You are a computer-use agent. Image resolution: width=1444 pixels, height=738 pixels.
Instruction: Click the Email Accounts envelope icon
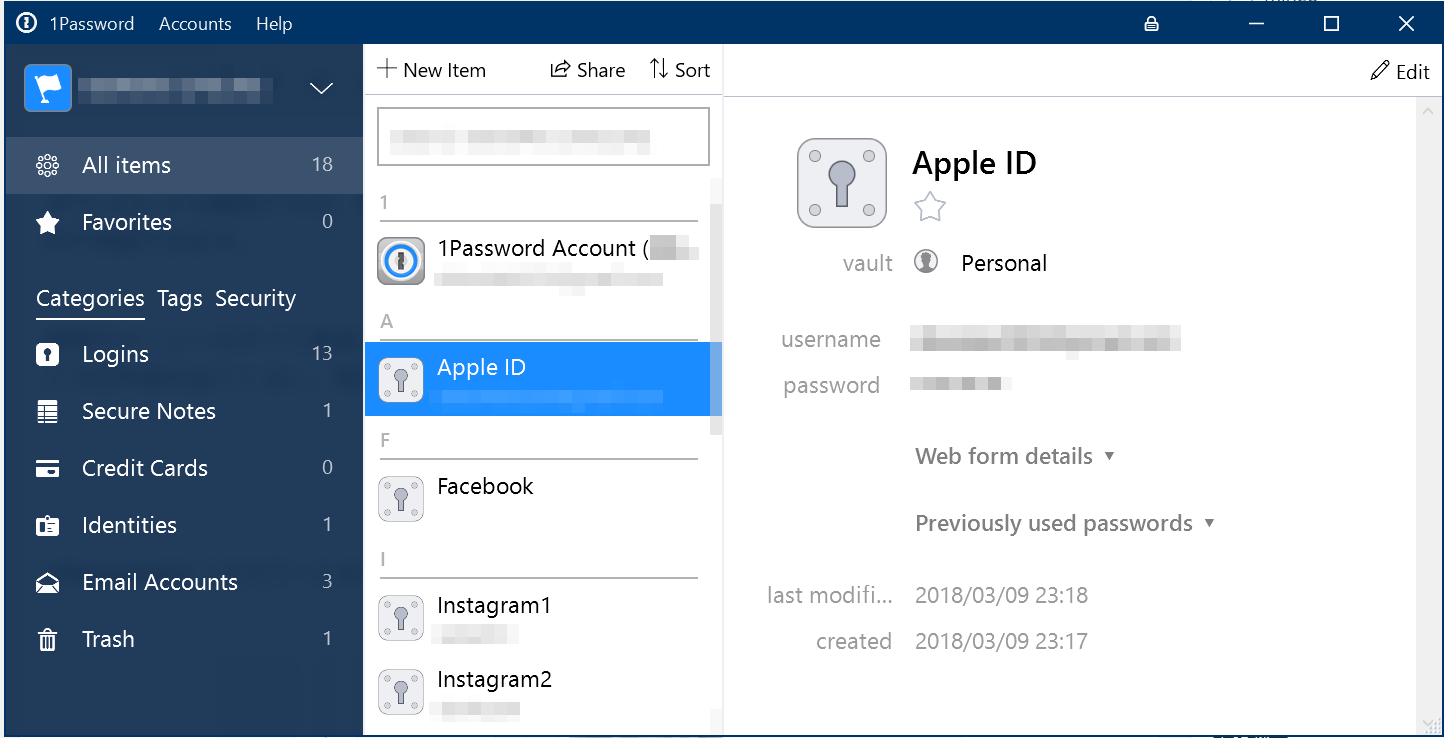click(47, 582)
